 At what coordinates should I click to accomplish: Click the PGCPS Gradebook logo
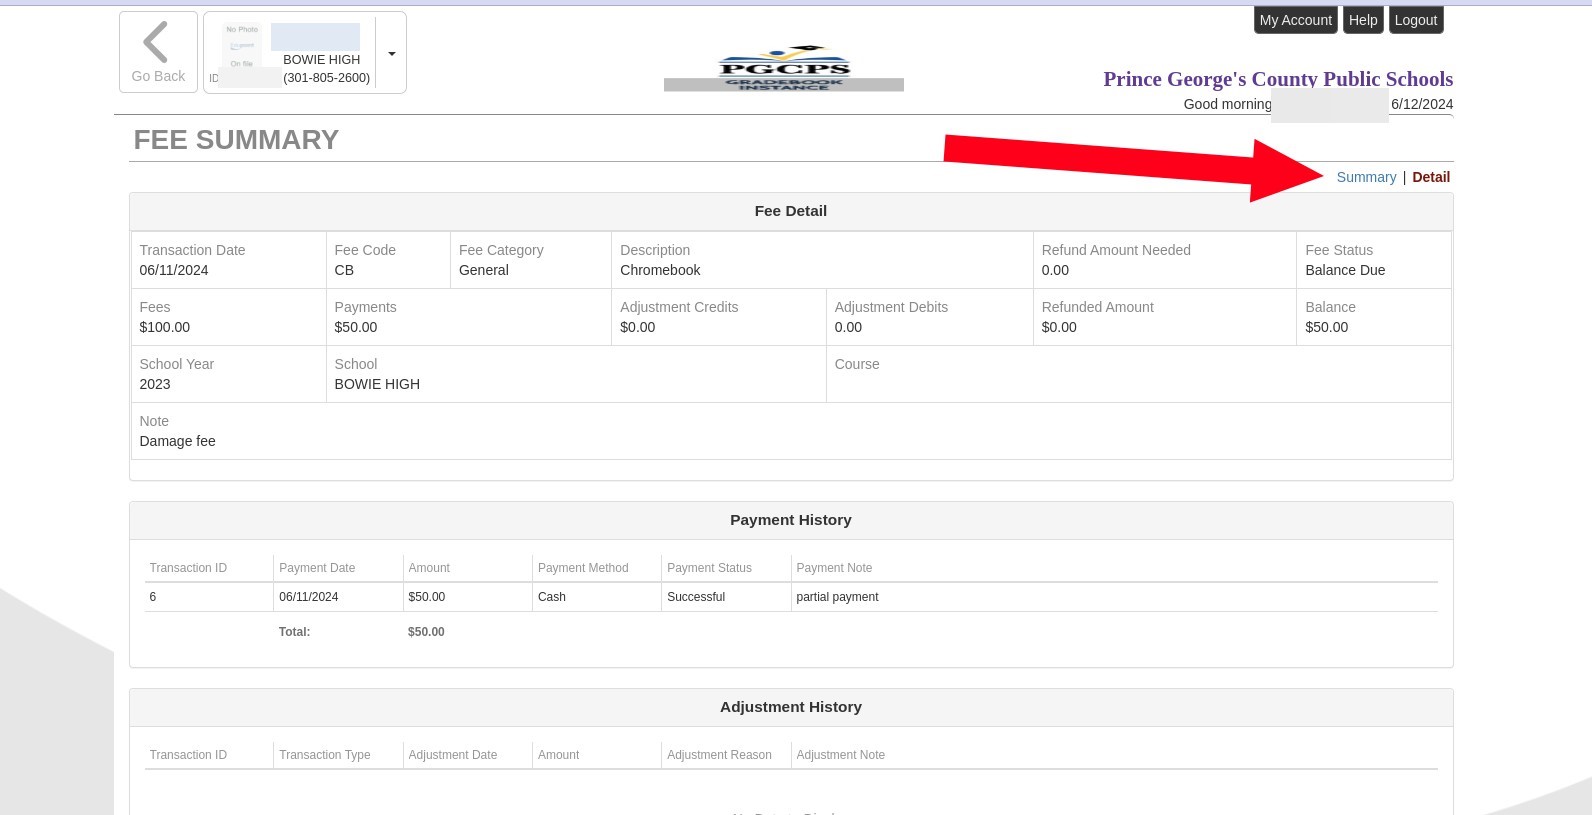point(783,68)
